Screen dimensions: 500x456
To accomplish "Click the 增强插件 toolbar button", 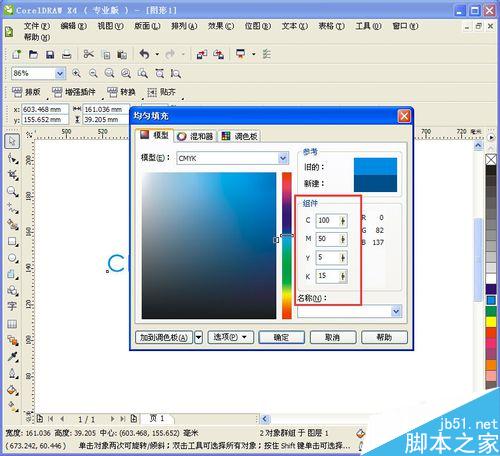I will [x=74, y=92].
